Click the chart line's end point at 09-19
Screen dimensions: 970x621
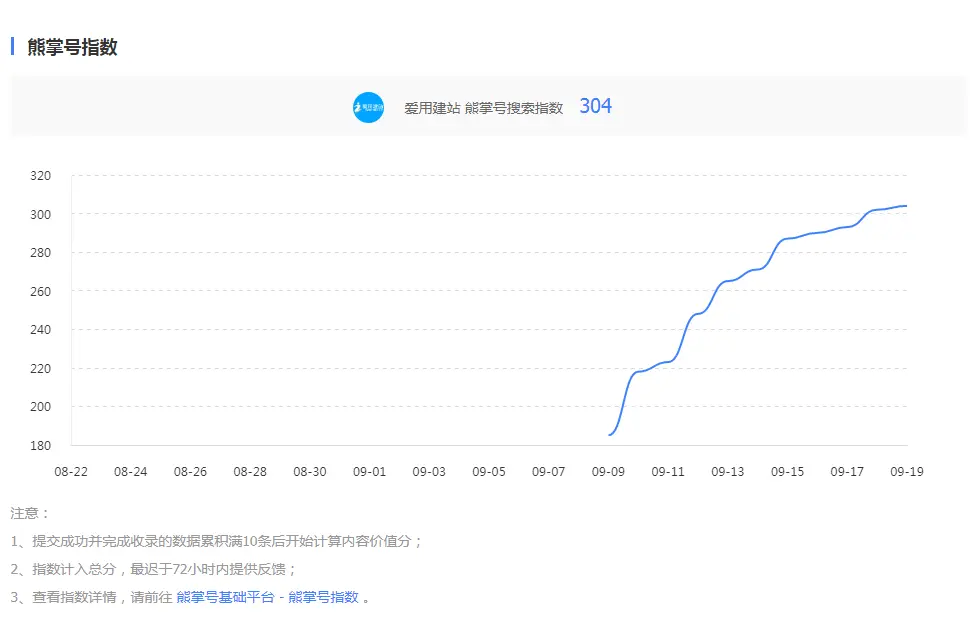(906, 206)
